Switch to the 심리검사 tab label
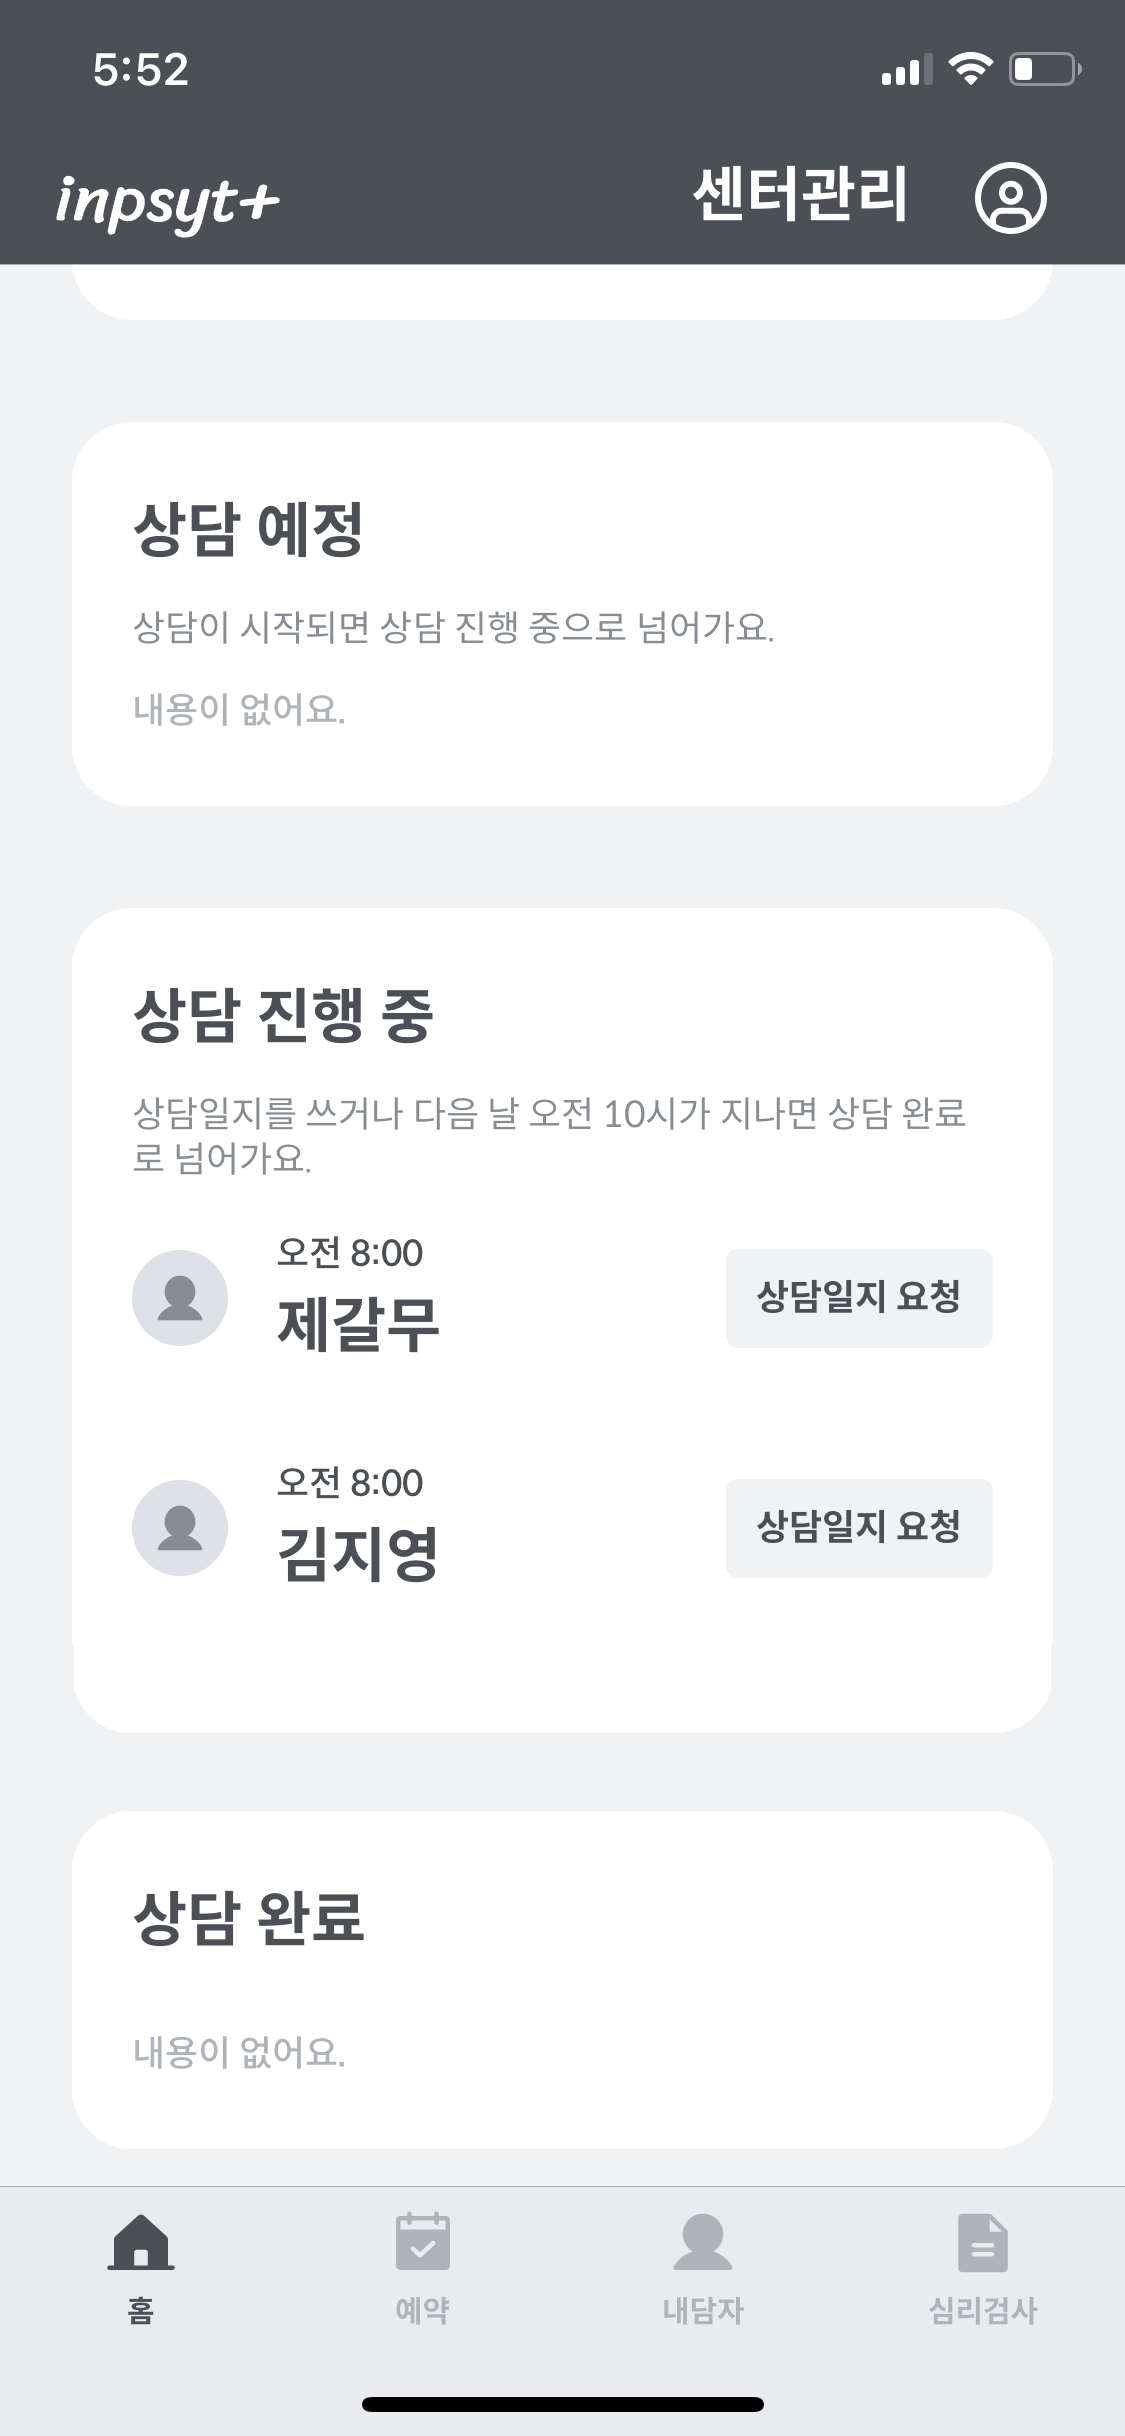The height and width of the screenshot is (2436, 1125). point(982,2310)
